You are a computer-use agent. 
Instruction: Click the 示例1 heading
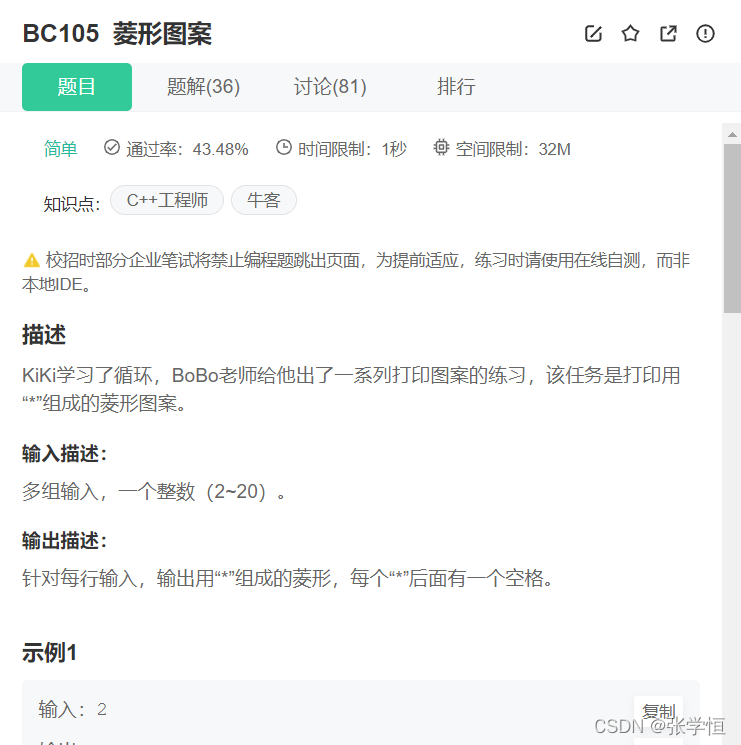[x=49, y=652]
